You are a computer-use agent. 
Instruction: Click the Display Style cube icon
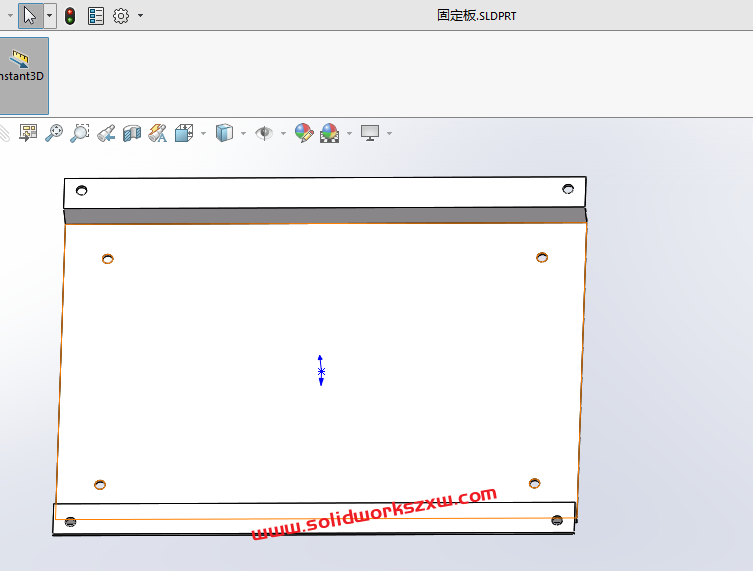[224, 133]
